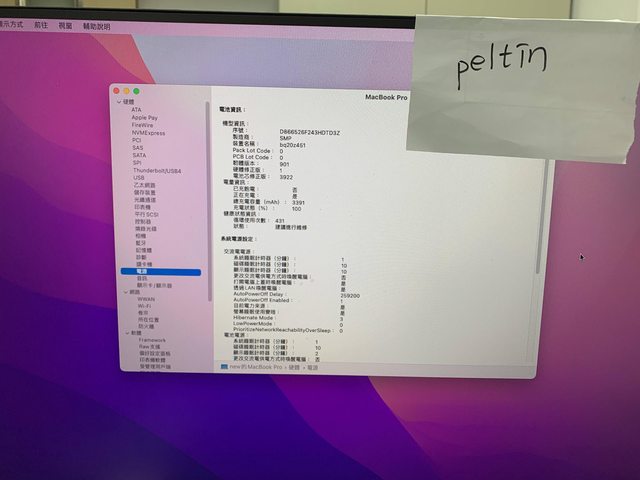Open 音訊 audio entry
640x480 pixels.
(x=142, y=279)
